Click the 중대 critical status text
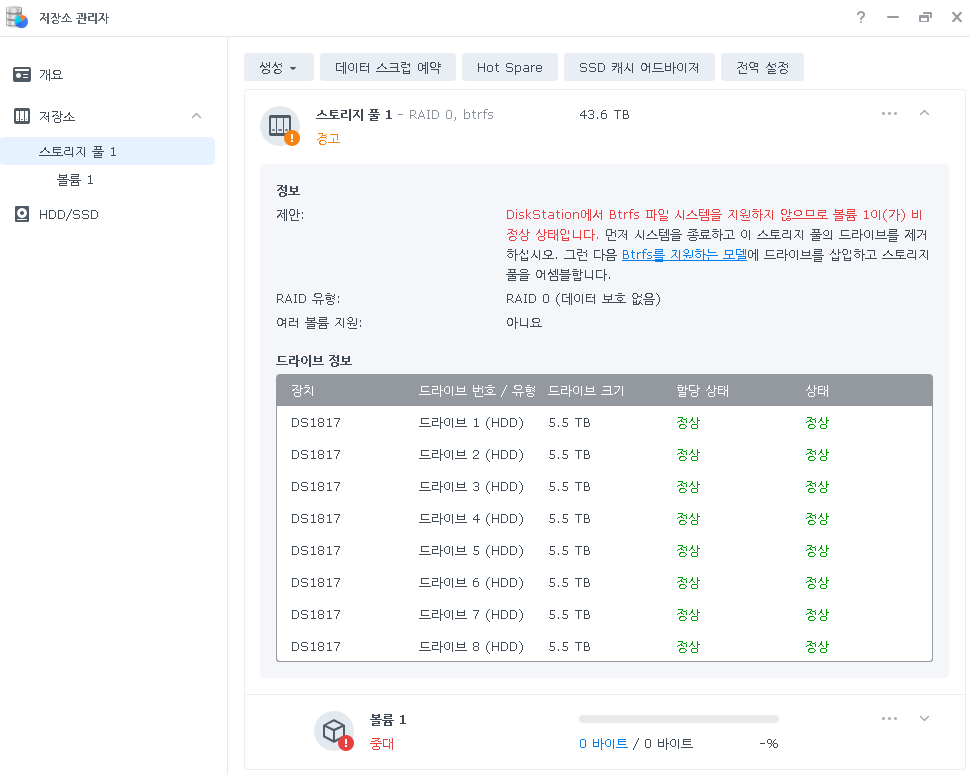The height and width of the screenshot is (774, 970). [382, 744]
